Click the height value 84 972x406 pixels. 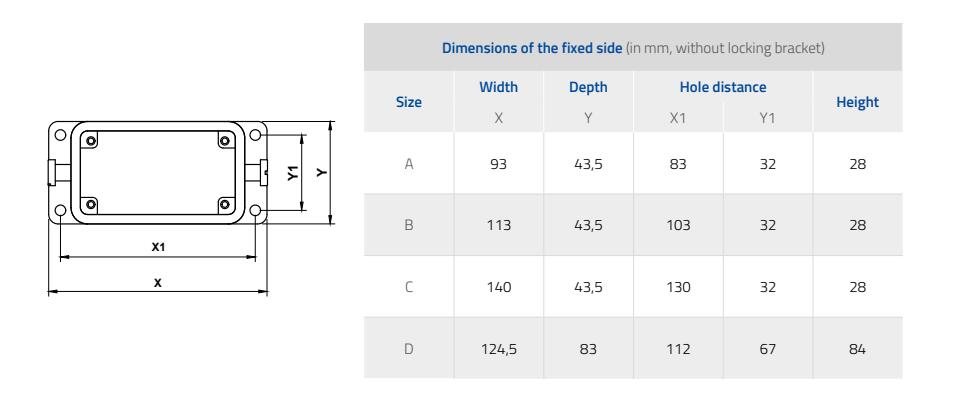[857, 349]
